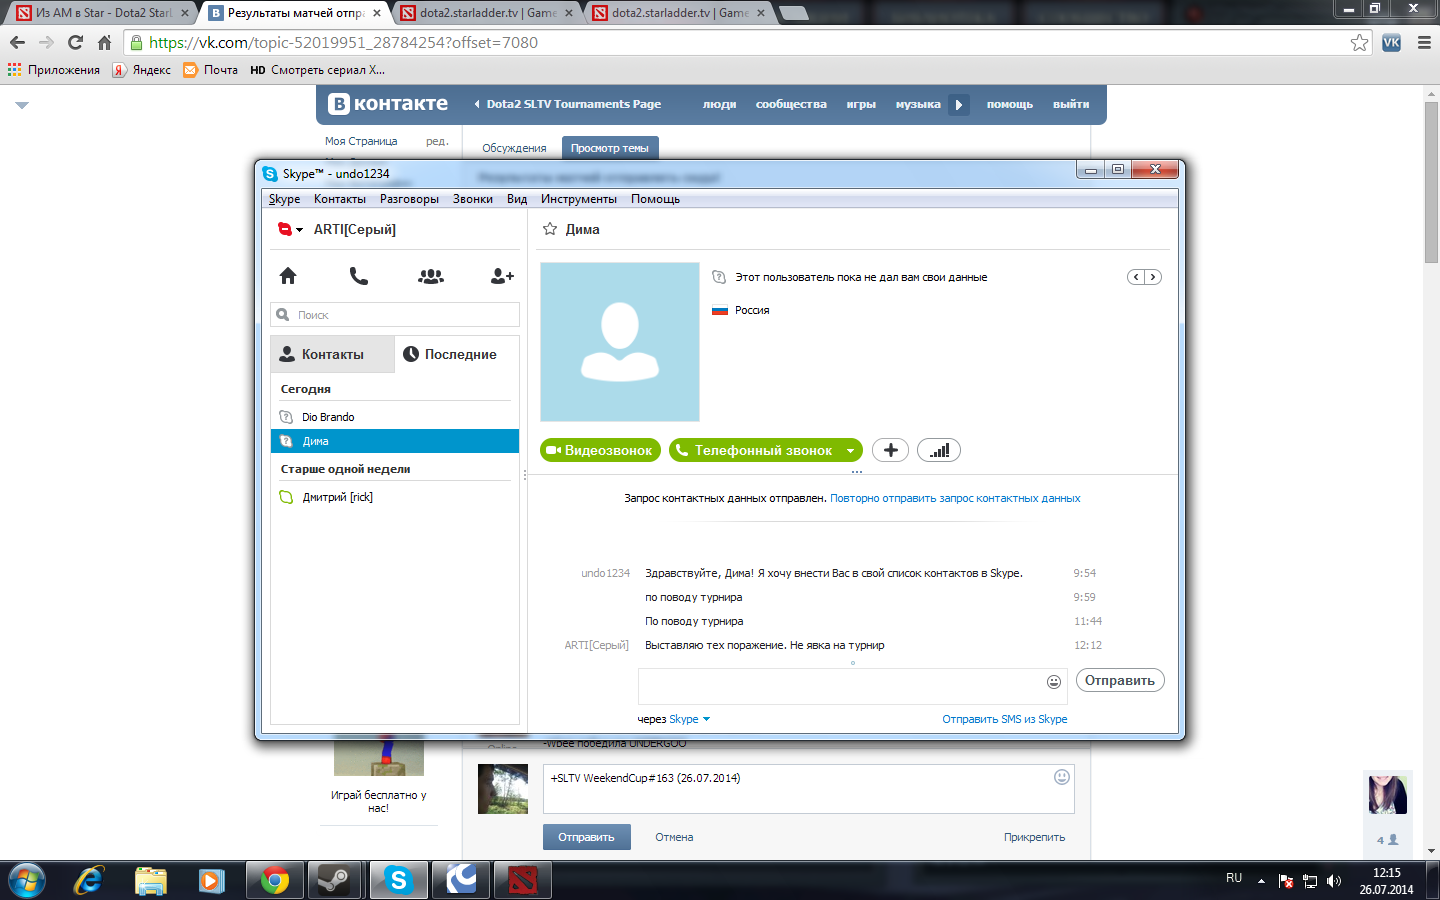
Task: Open the Помощь menu in Skype
Action: tap(655, 199)
